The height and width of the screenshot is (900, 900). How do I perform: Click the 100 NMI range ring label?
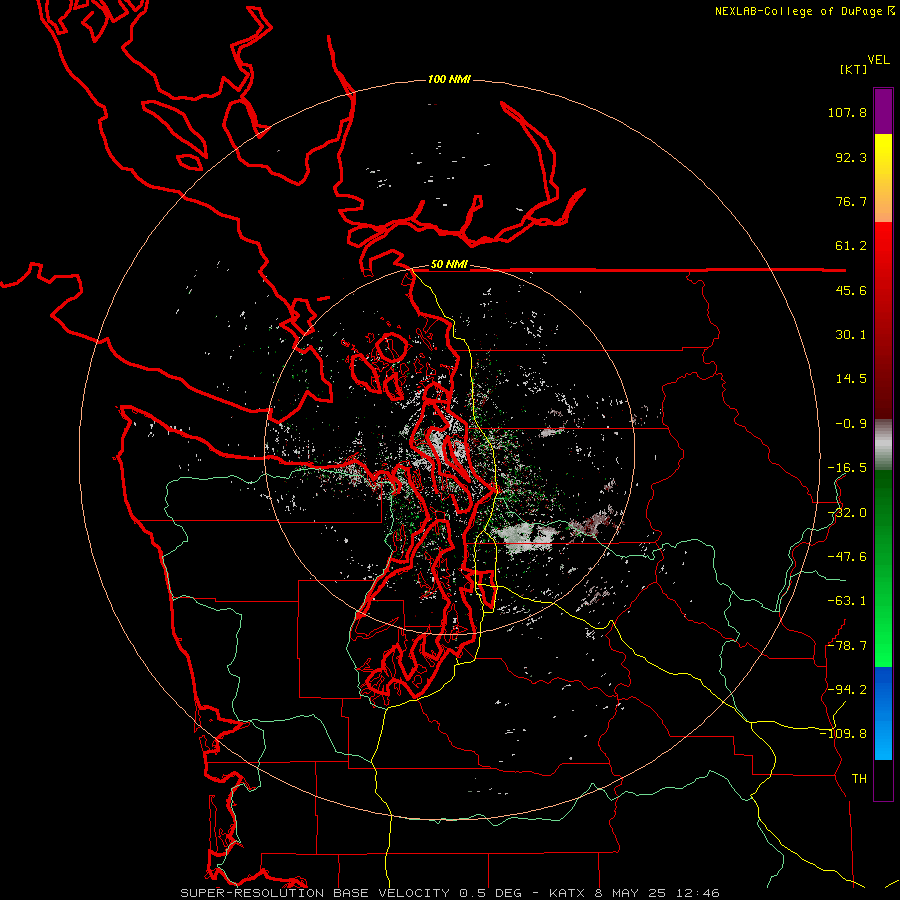pyautogui.click(x=449, y=79)
